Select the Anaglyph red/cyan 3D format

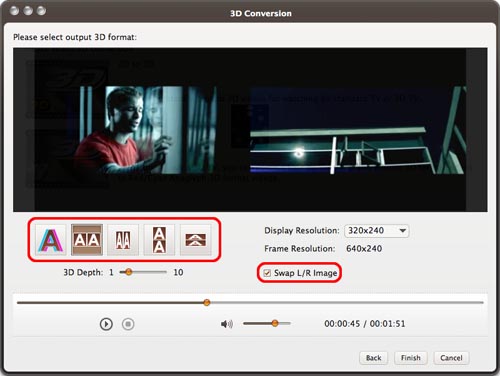[51, 240]
